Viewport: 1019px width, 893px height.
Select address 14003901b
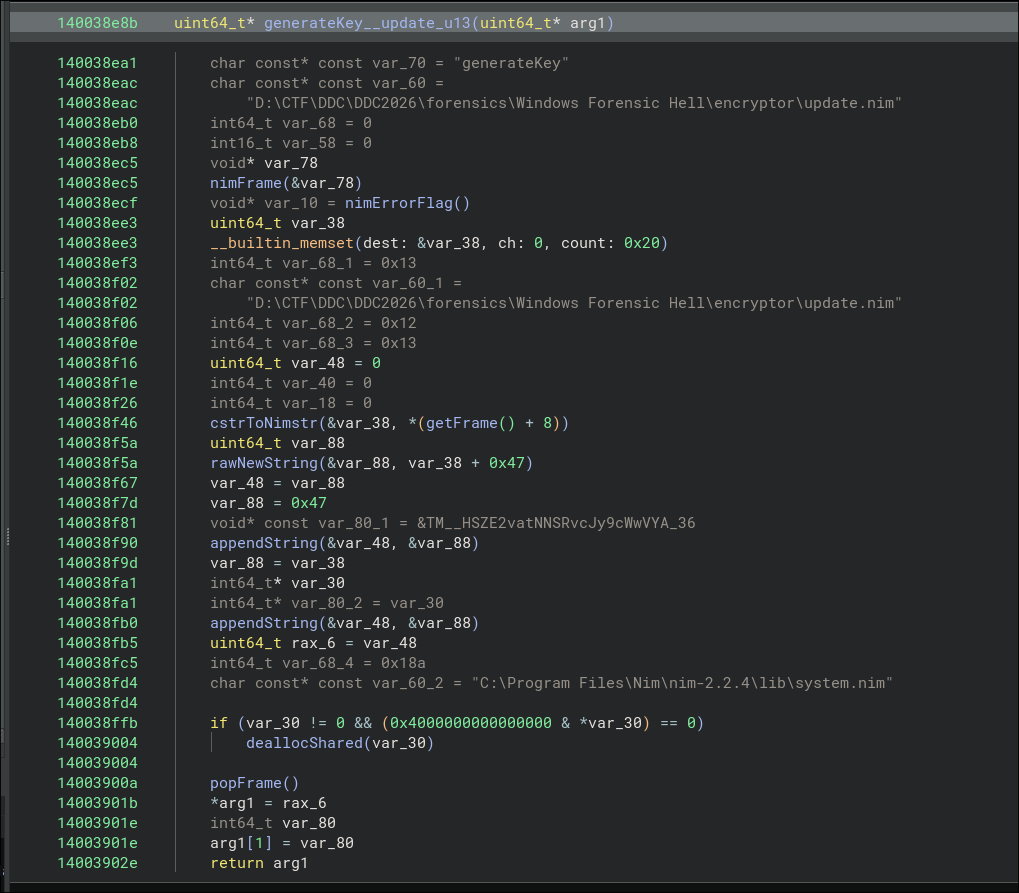(x=97, y=803)
